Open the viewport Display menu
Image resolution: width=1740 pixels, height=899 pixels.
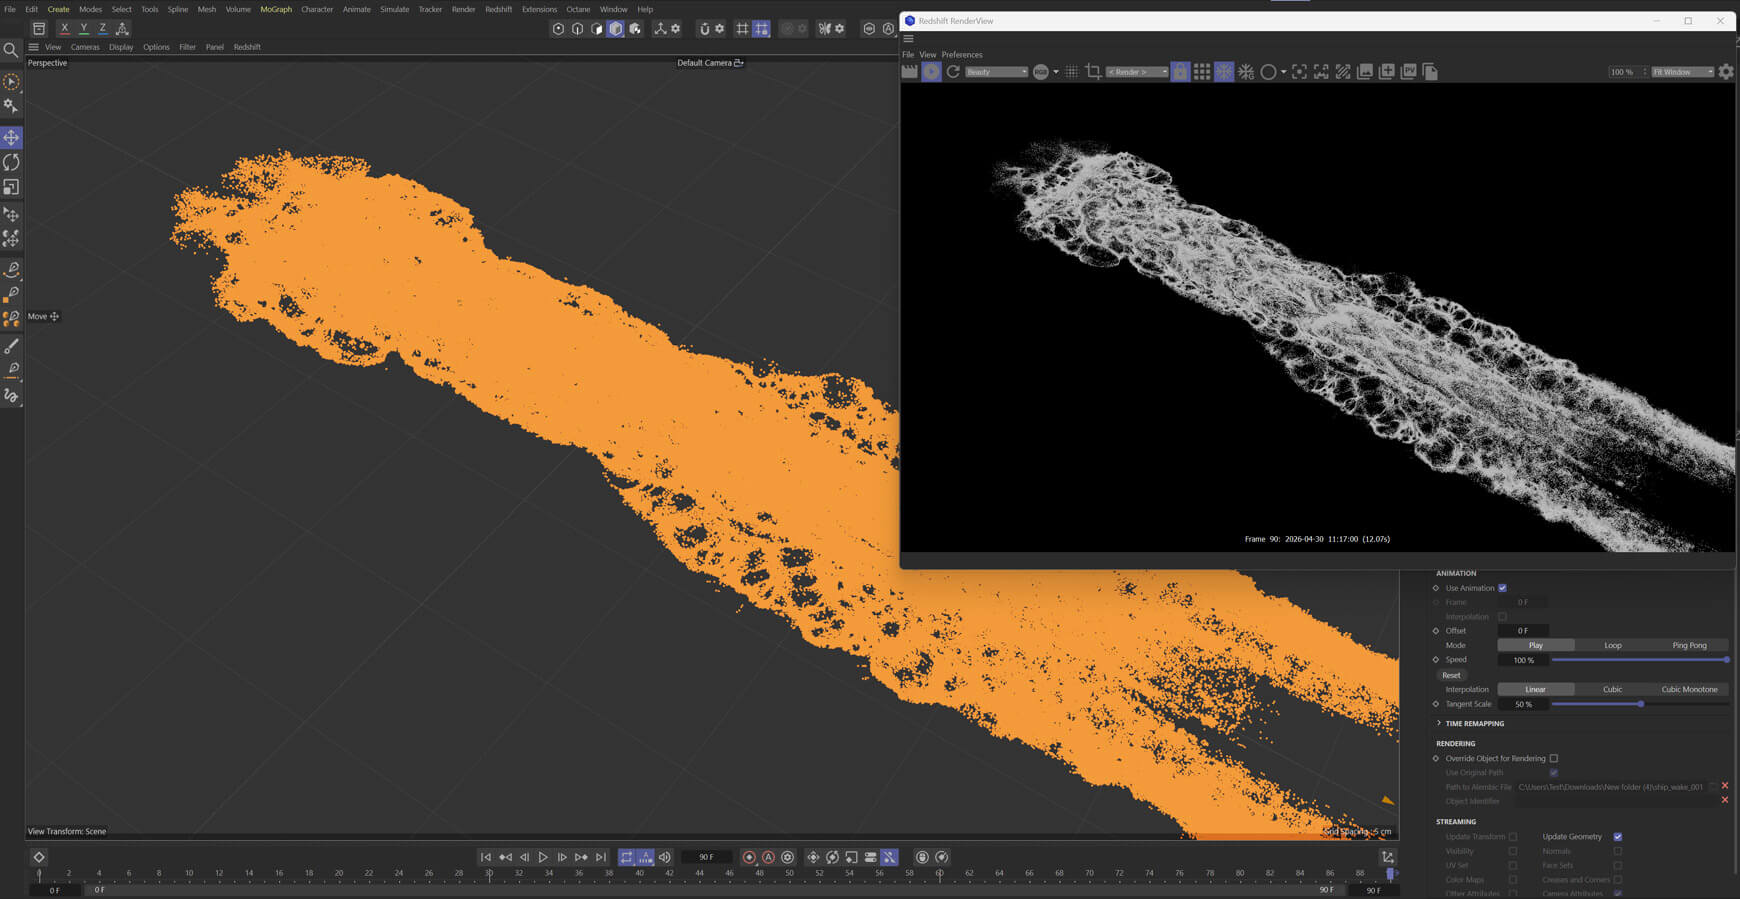121,47
